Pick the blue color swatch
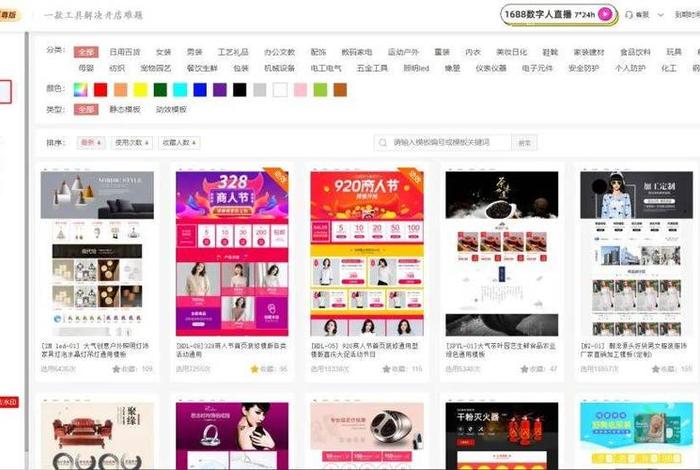700x470 pixels. (x=200, y=90)
